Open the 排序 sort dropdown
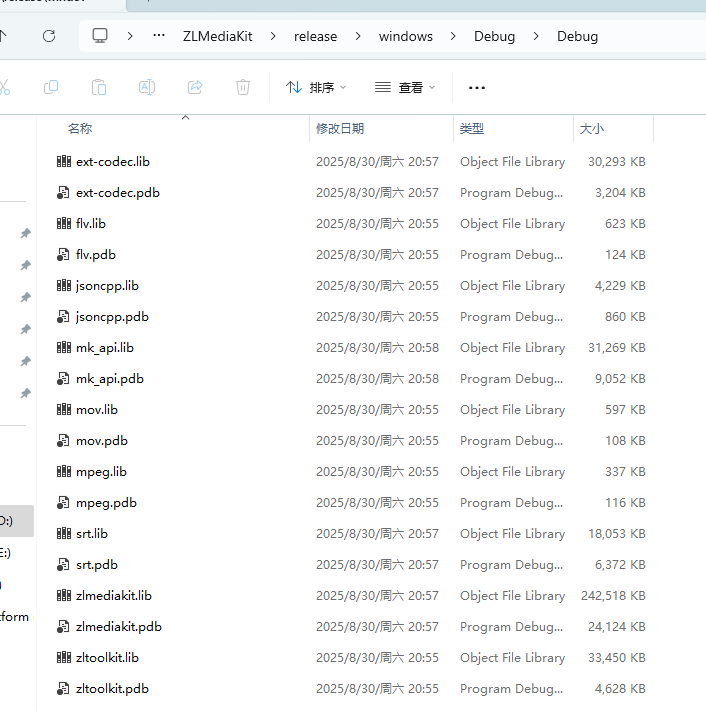706x711 pixels. point(316,87)
